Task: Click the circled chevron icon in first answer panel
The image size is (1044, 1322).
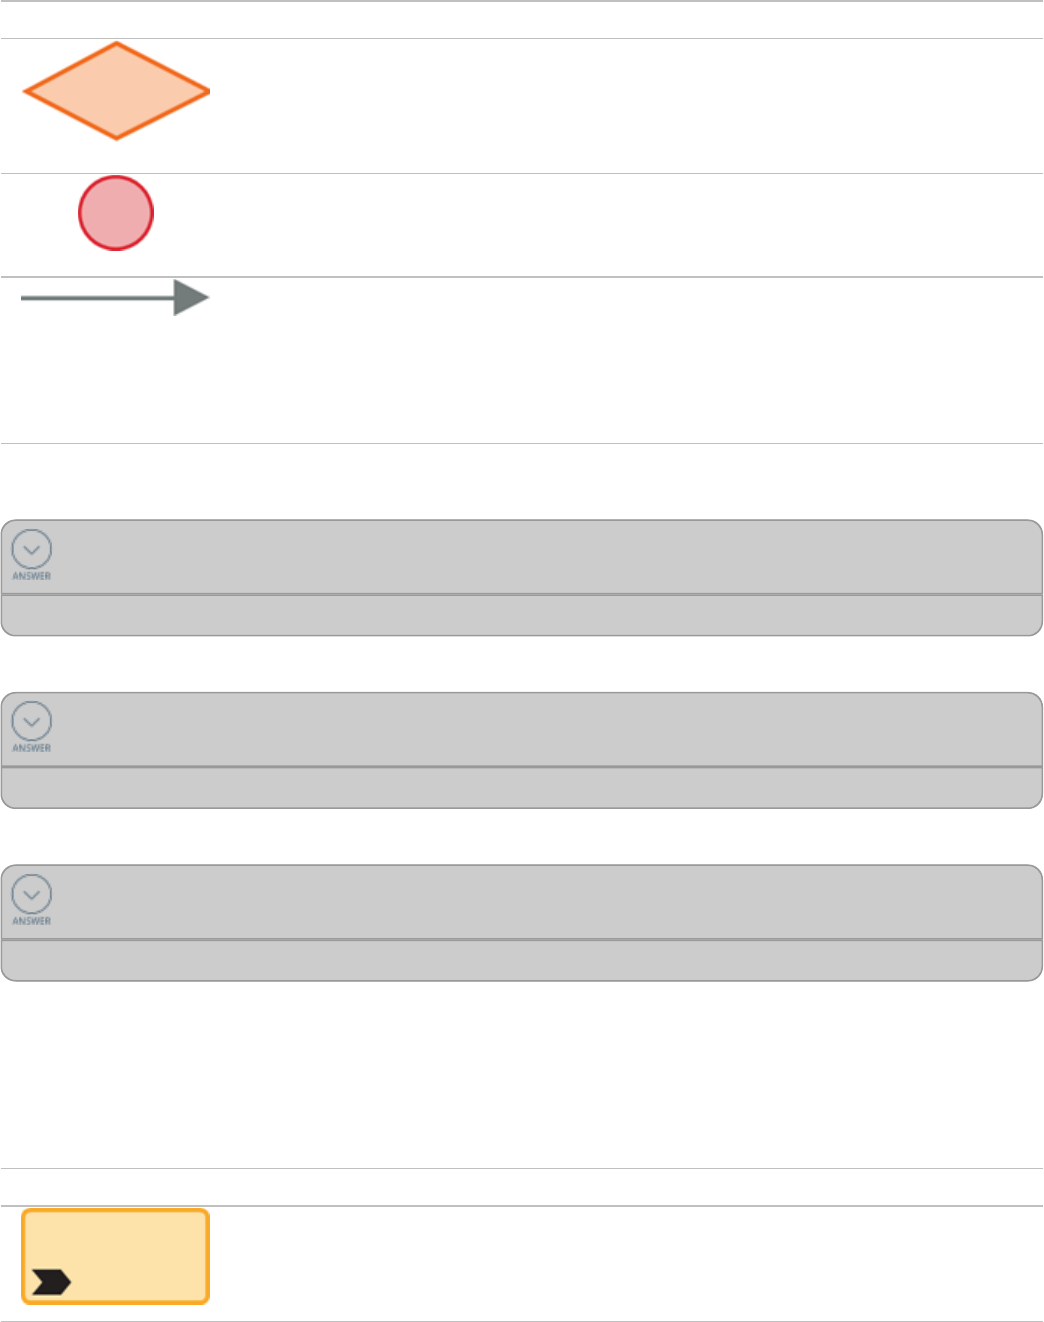Action: coord(32,548)
